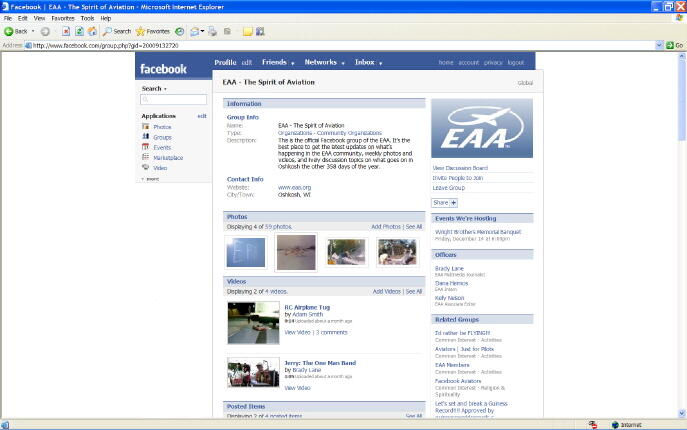Expand the Search options dropdown
This screenshot has height=430, width=687.
pyautogui.click(x=165, y=89)
